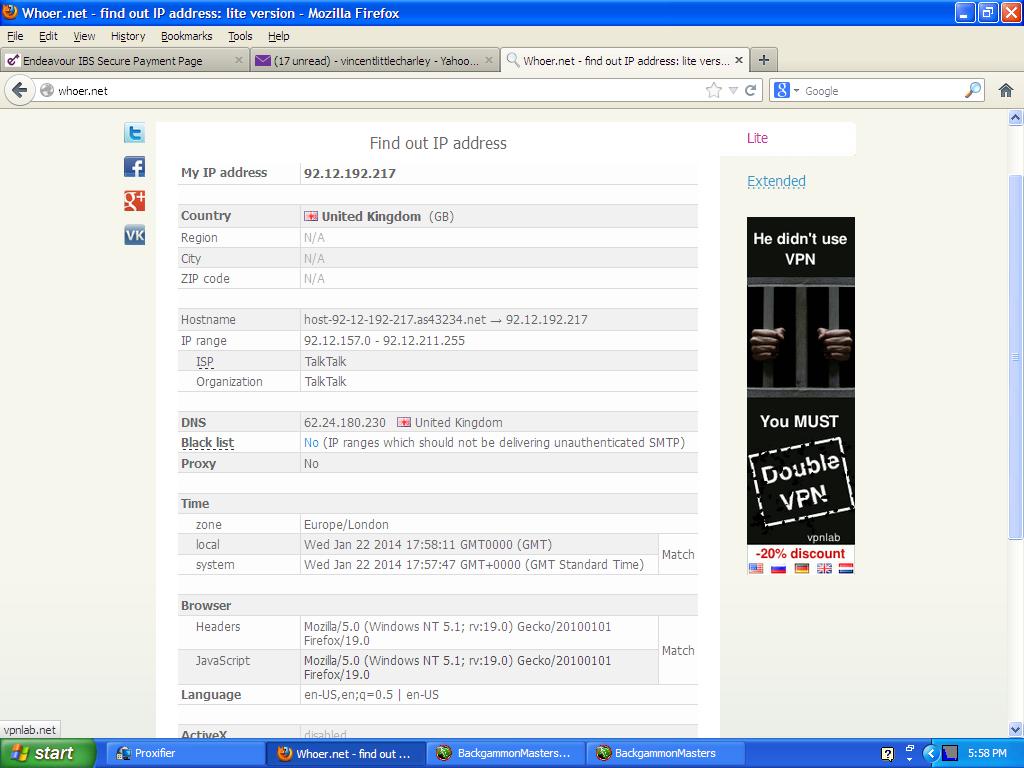The height and width of the screenshot is (768, 1024).
Task: Close the Whoer.net tab
Action: pyautogui.click(x=739, y=60)
